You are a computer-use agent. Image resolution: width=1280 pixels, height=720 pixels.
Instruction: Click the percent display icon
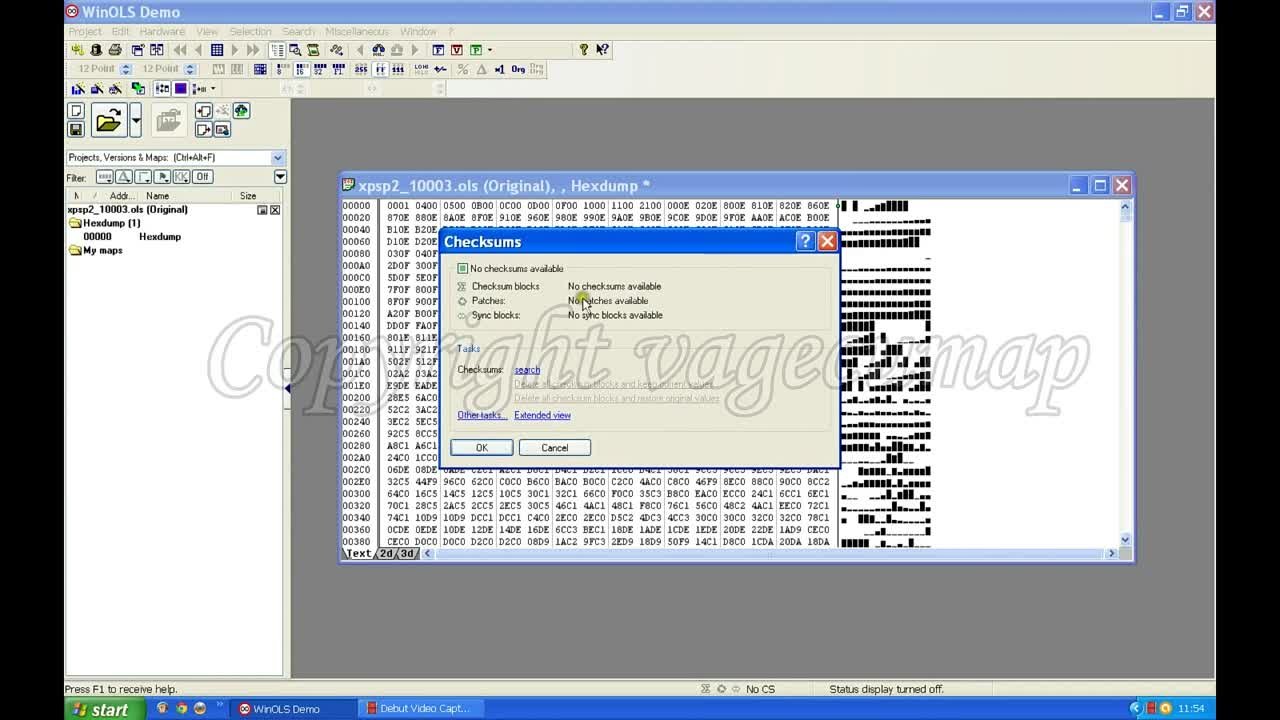click(462, 69)
